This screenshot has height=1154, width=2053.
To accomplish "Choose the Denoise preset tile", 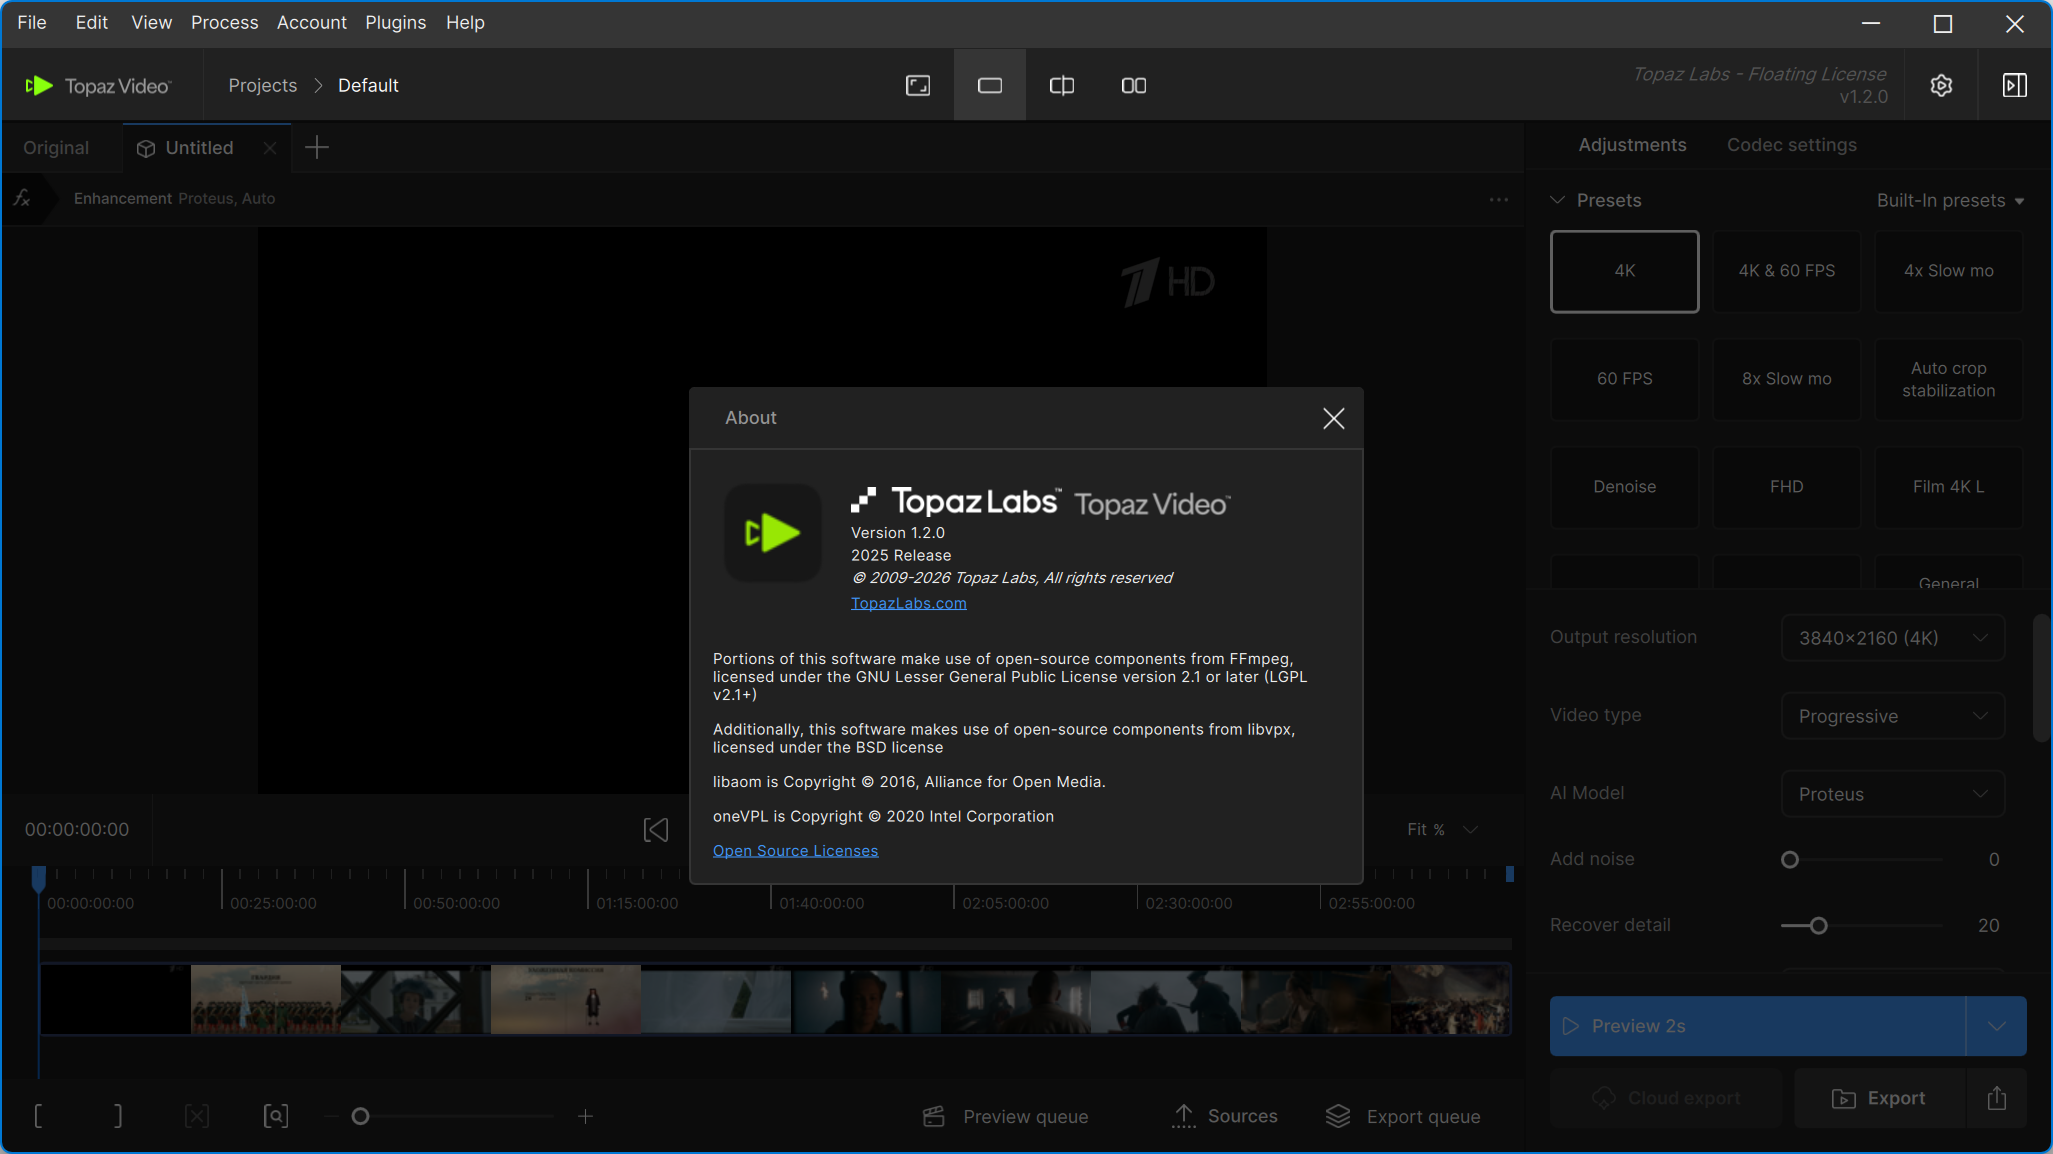I will coord(1624,487).
